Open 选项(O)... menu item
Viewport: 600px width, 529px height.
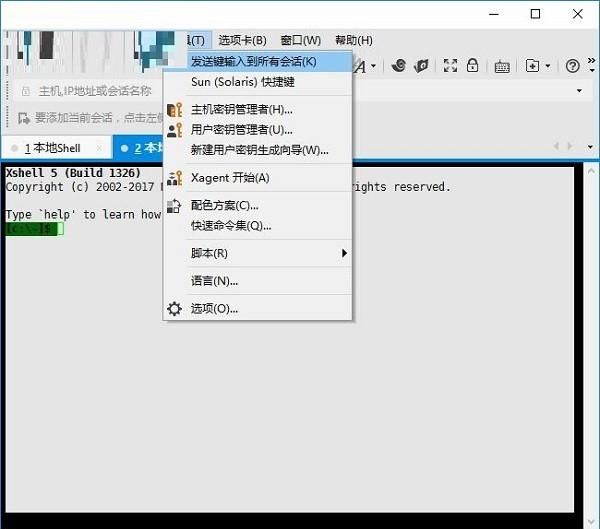(258, 309)
